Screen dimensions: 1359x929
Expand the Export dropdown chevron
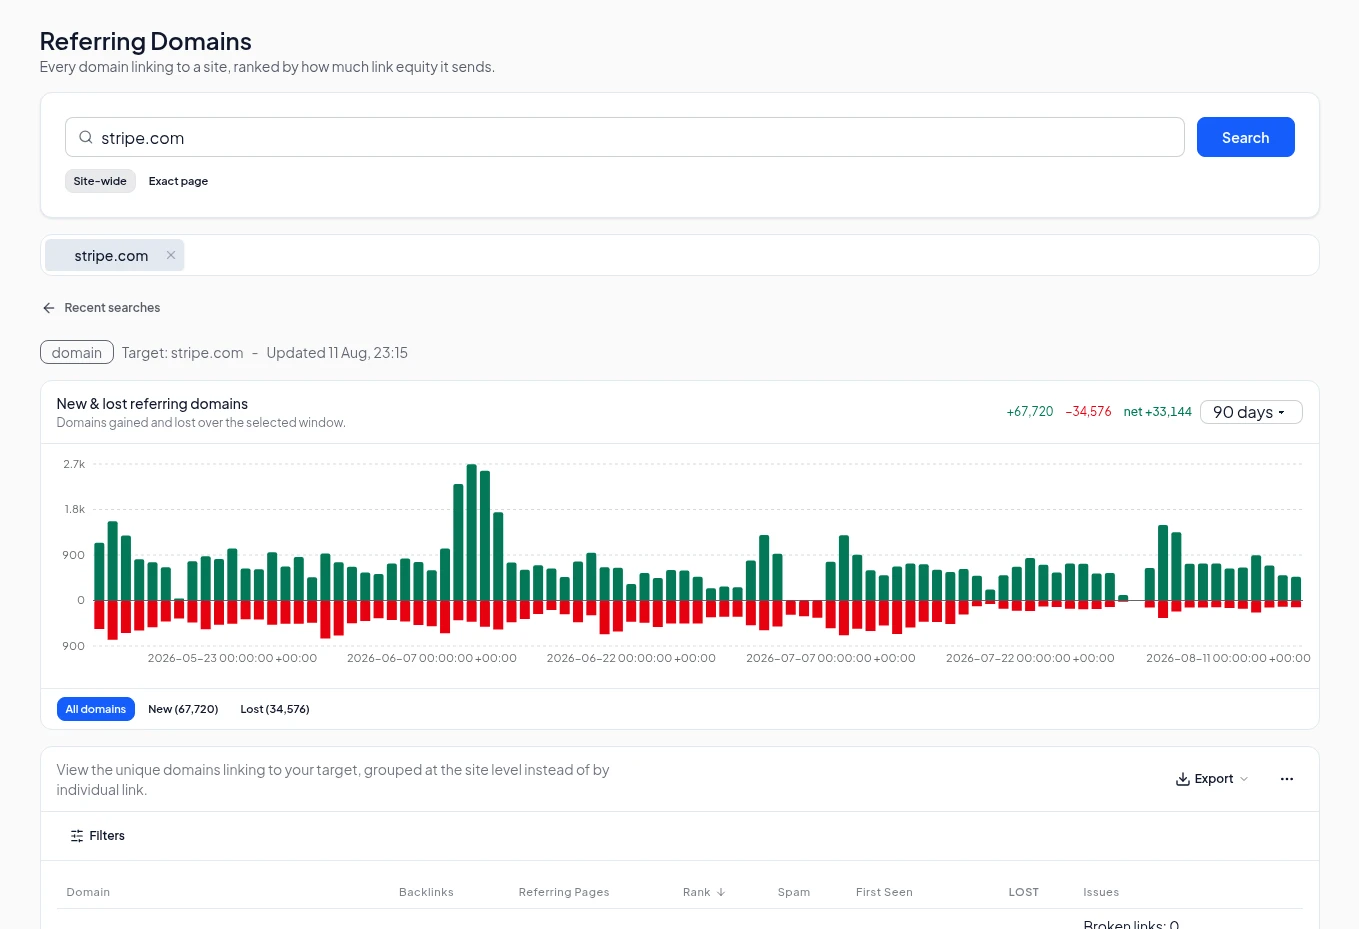(x=1244, y=779)
